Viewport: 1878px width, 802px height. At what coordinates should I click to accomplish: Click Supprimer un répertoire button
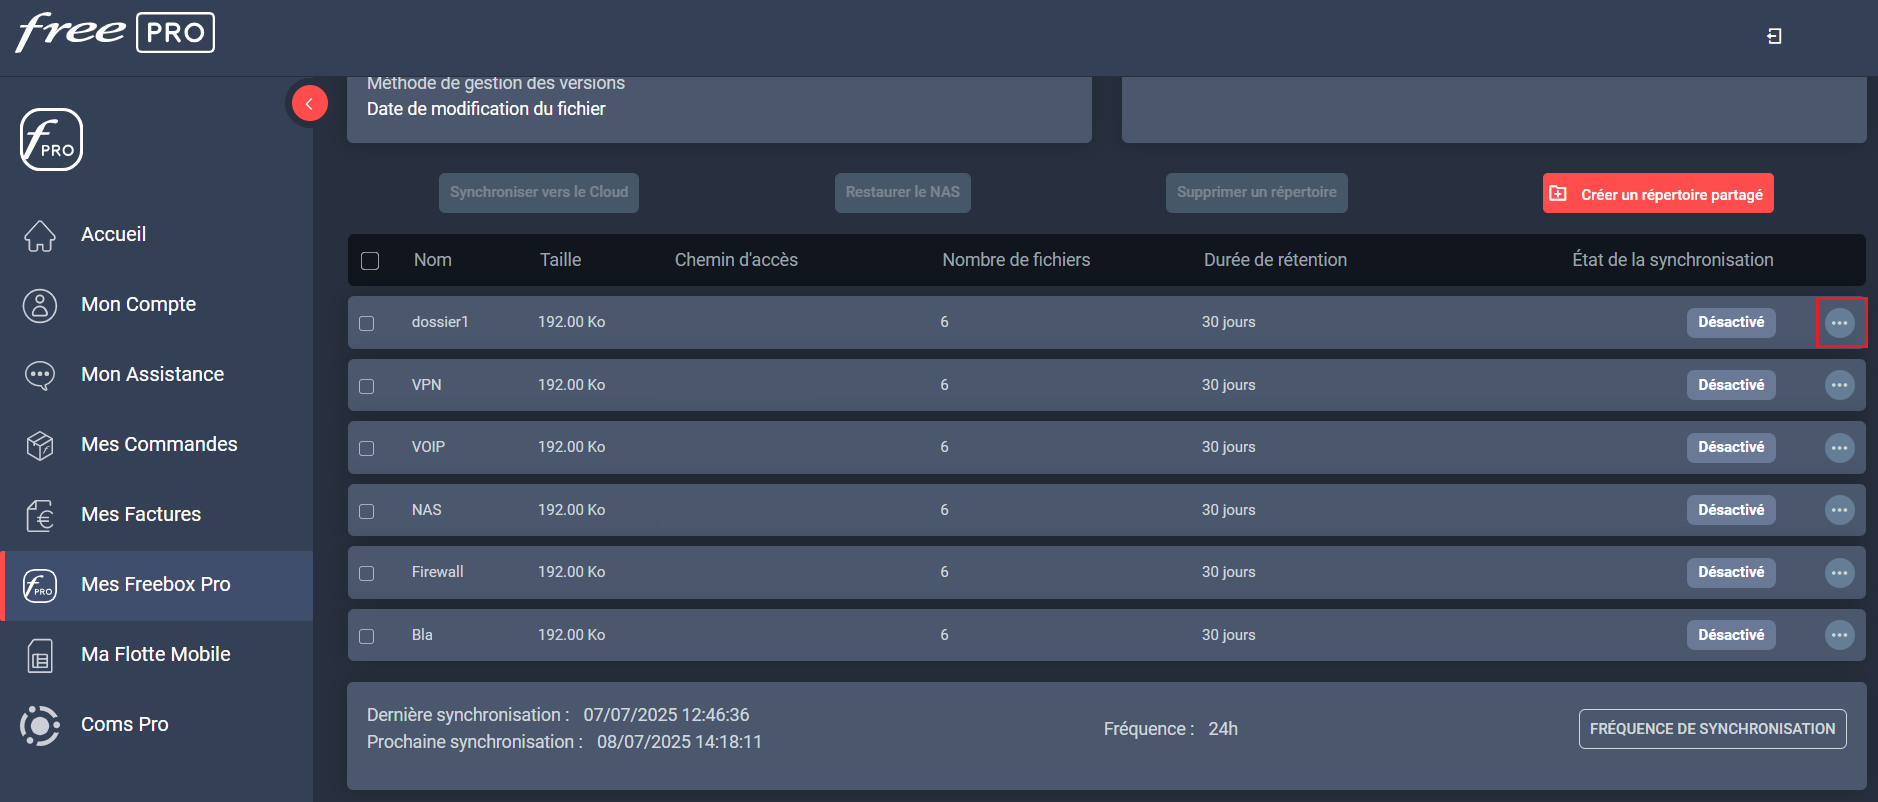tap(1257, 192)
